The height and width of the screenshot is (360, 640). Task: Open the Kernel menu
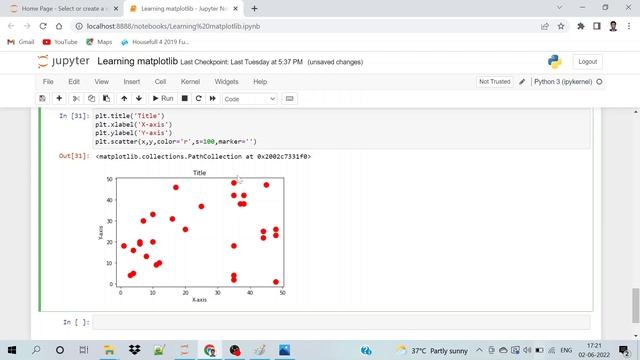click(x=190, y=82)
